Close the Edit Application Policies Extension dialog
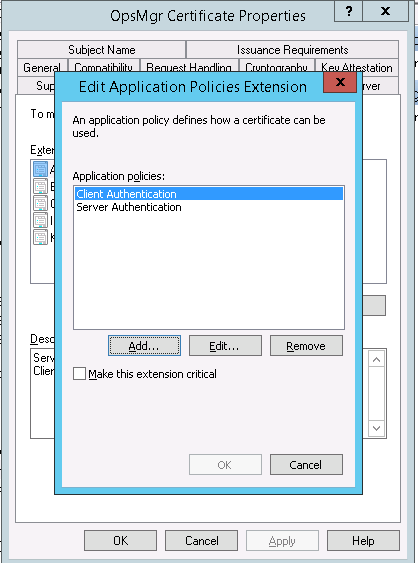The width and height of the screenshot is (418, 563). 340,82
